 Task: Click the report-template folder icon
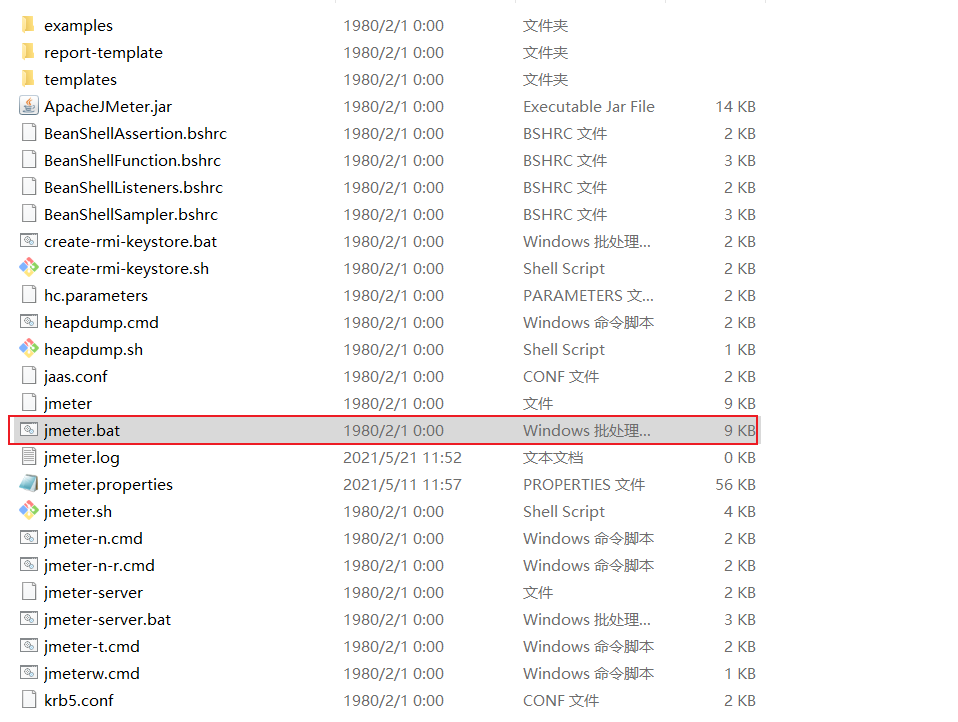tap(28, 52)
